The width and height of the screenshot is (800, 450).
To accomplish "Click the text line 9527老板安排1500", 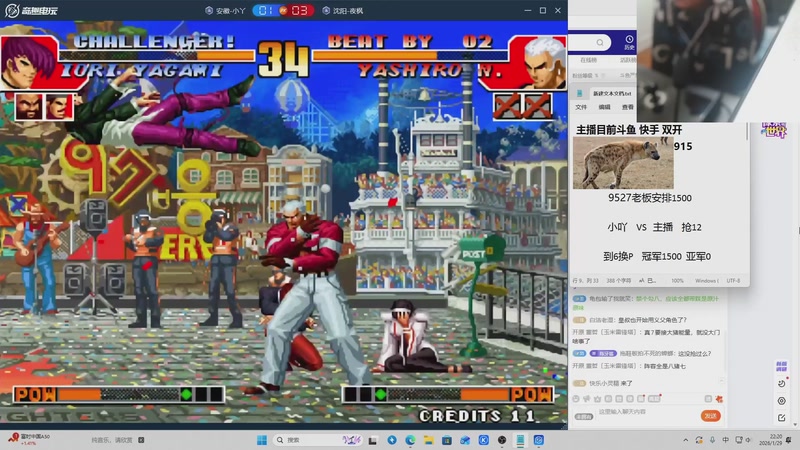I will (x=649, y=198).
